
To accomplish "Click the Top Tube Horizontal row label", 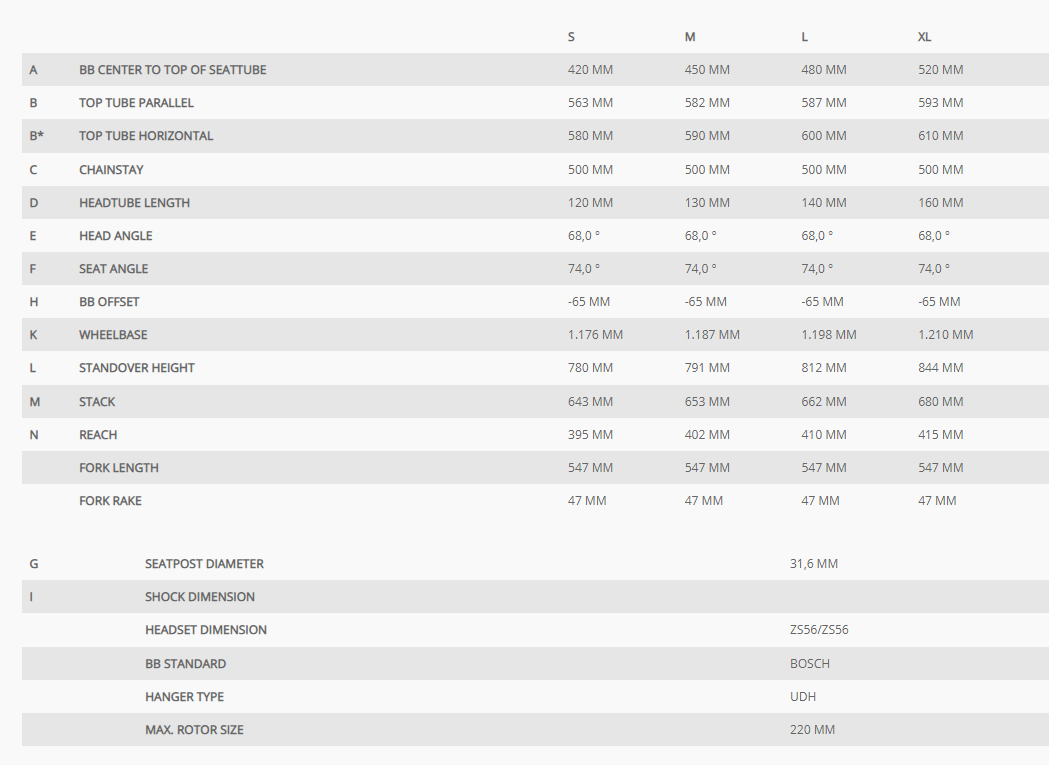I will pyautogui.click(x=146, y=136).
